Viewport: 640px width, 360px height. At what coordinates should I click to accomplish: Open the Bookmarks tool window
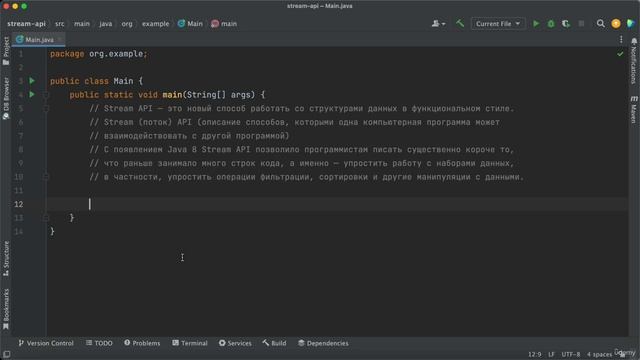click(6, 309)
